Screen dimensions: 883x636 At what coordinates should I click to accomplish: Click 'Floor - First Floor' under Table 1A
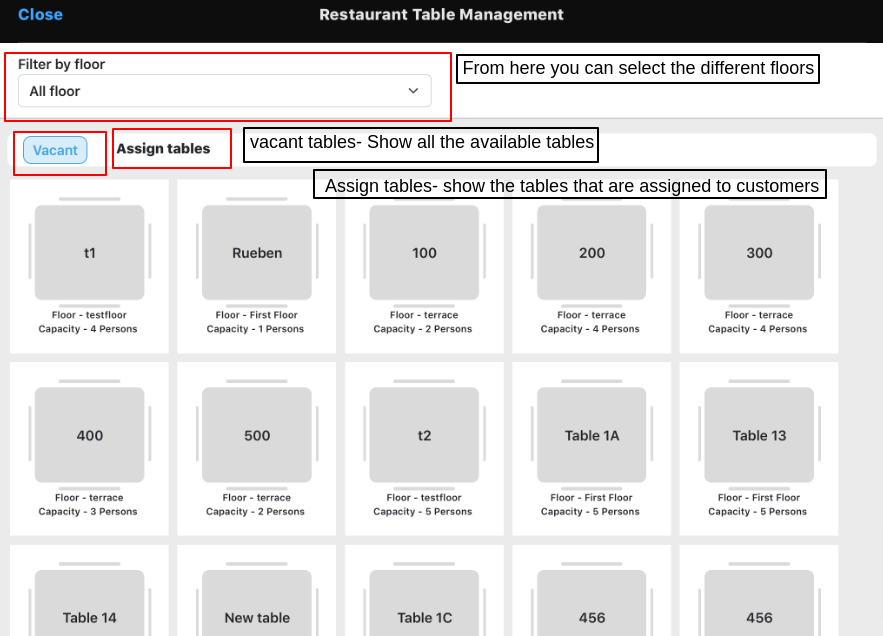point(591,497)
